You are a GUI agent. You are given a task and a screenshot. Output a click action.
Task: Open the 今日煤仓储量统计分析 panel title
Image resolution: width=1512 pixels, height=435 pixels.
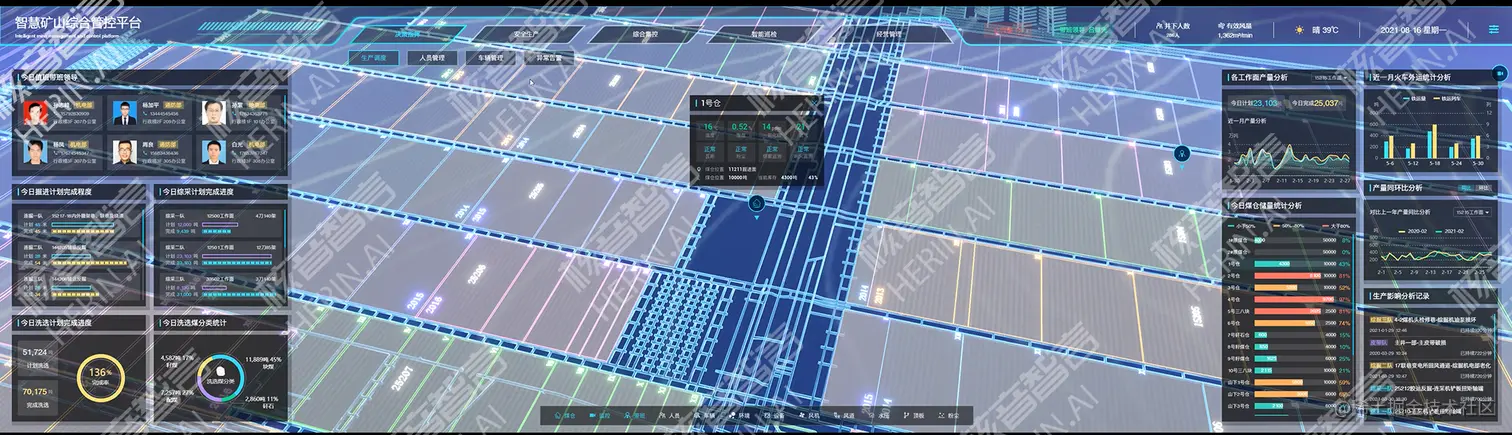tap(1266, 206)
